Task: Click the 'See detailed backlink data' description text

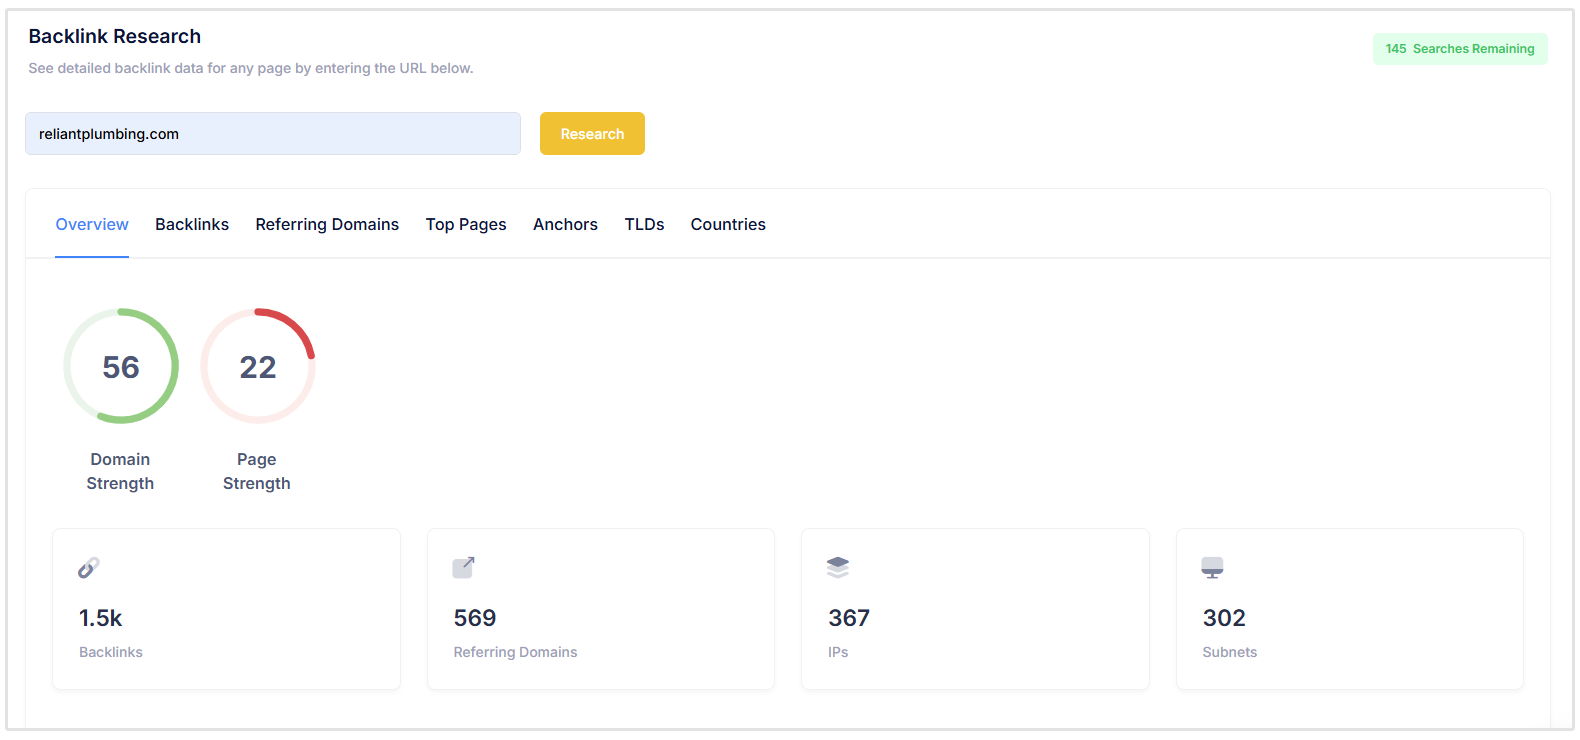Action: (x=251, y=68)
